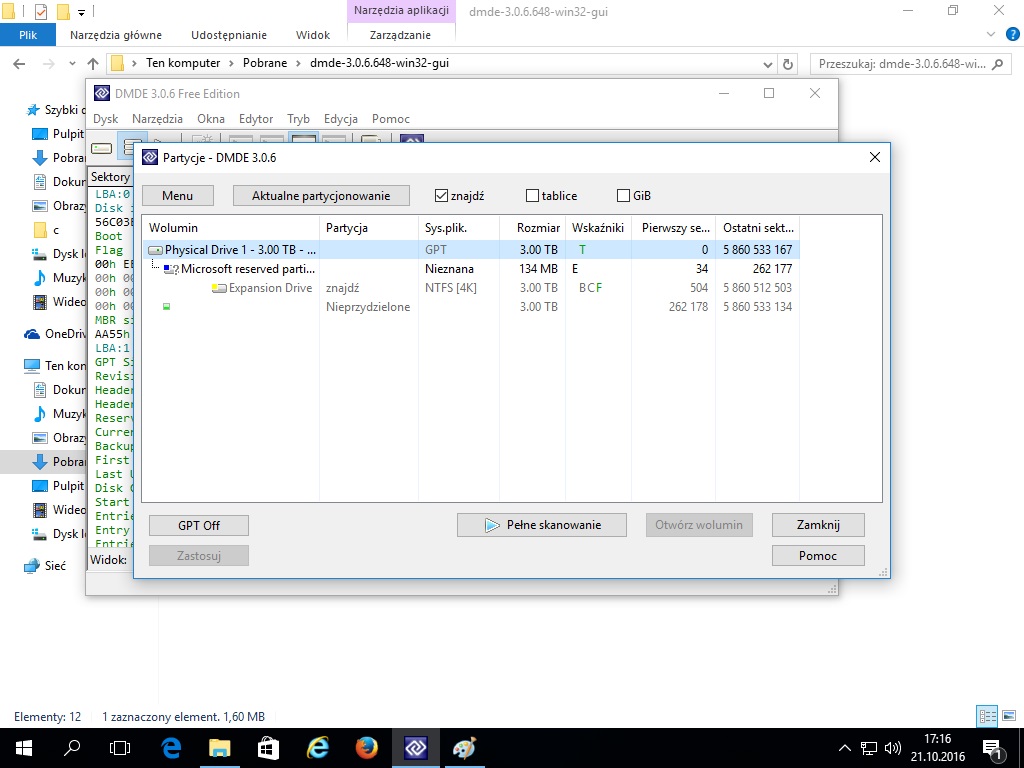Open the Store app from the taskbar
Screen dimensions: 1024x768
(x=268, y=748)
